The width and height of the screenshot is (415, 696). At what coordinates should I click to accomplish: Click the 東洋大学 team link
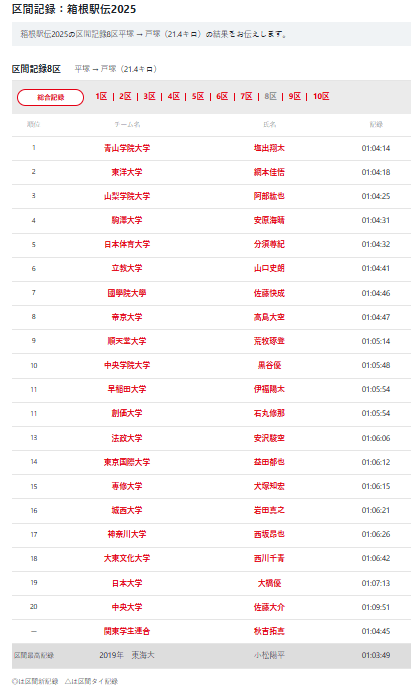127,172
